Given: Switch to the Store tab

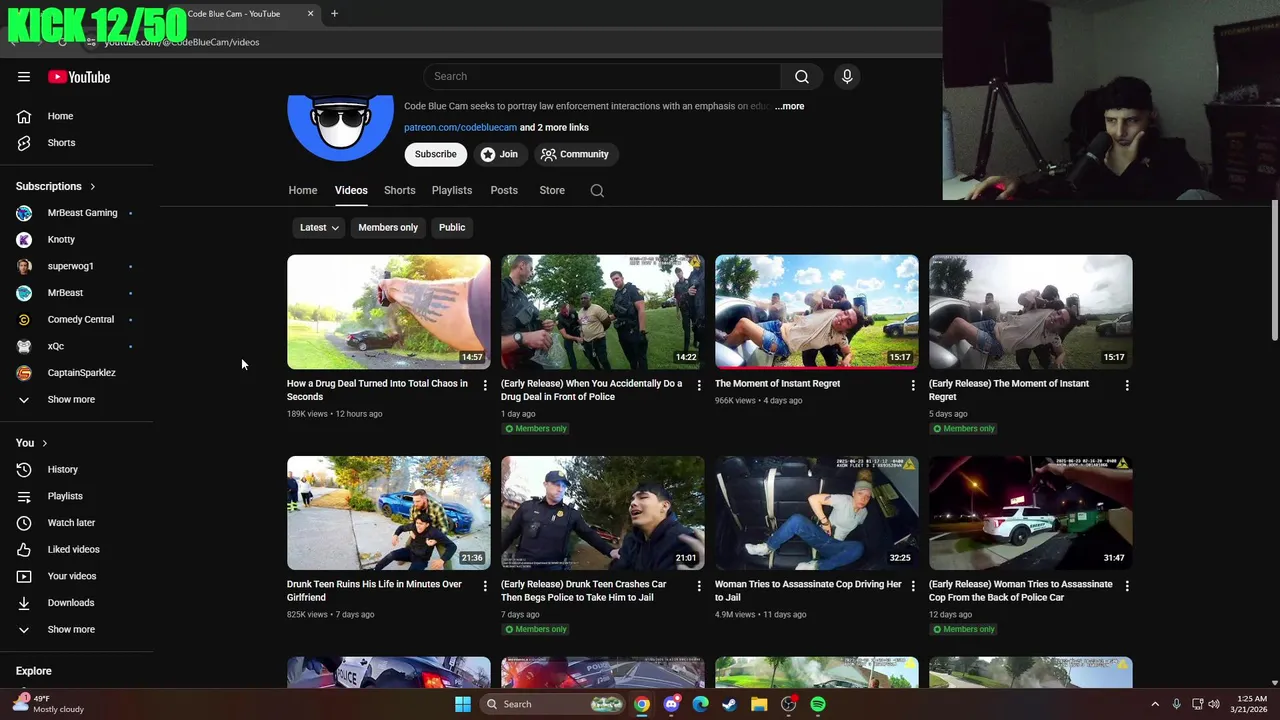Looking at the screenshot, I should [x=552, y=190].
